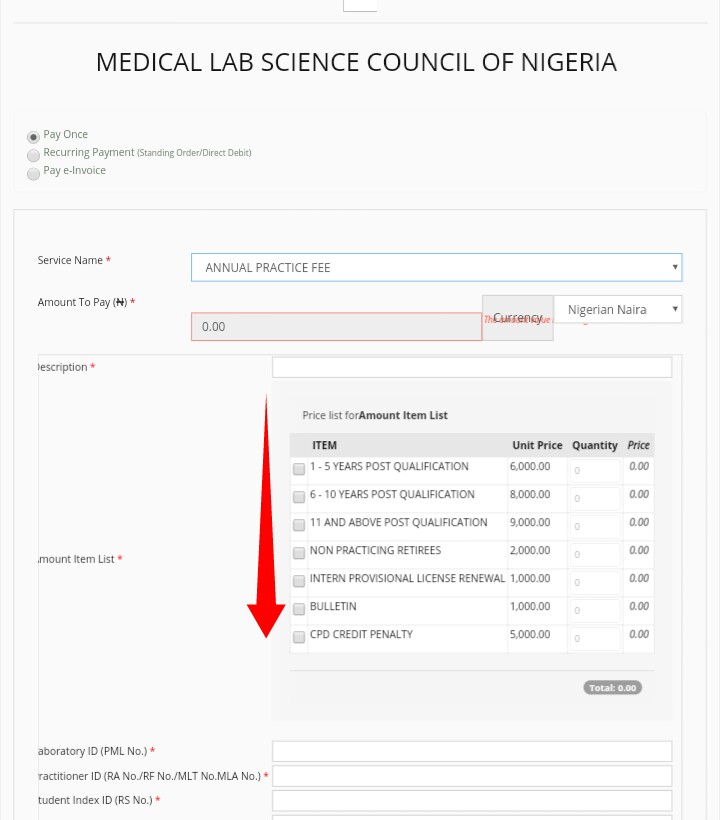Select the Pay e-Invoice radio button
The height and width of the screenshot is (820, 720).
tap(33, 174)
